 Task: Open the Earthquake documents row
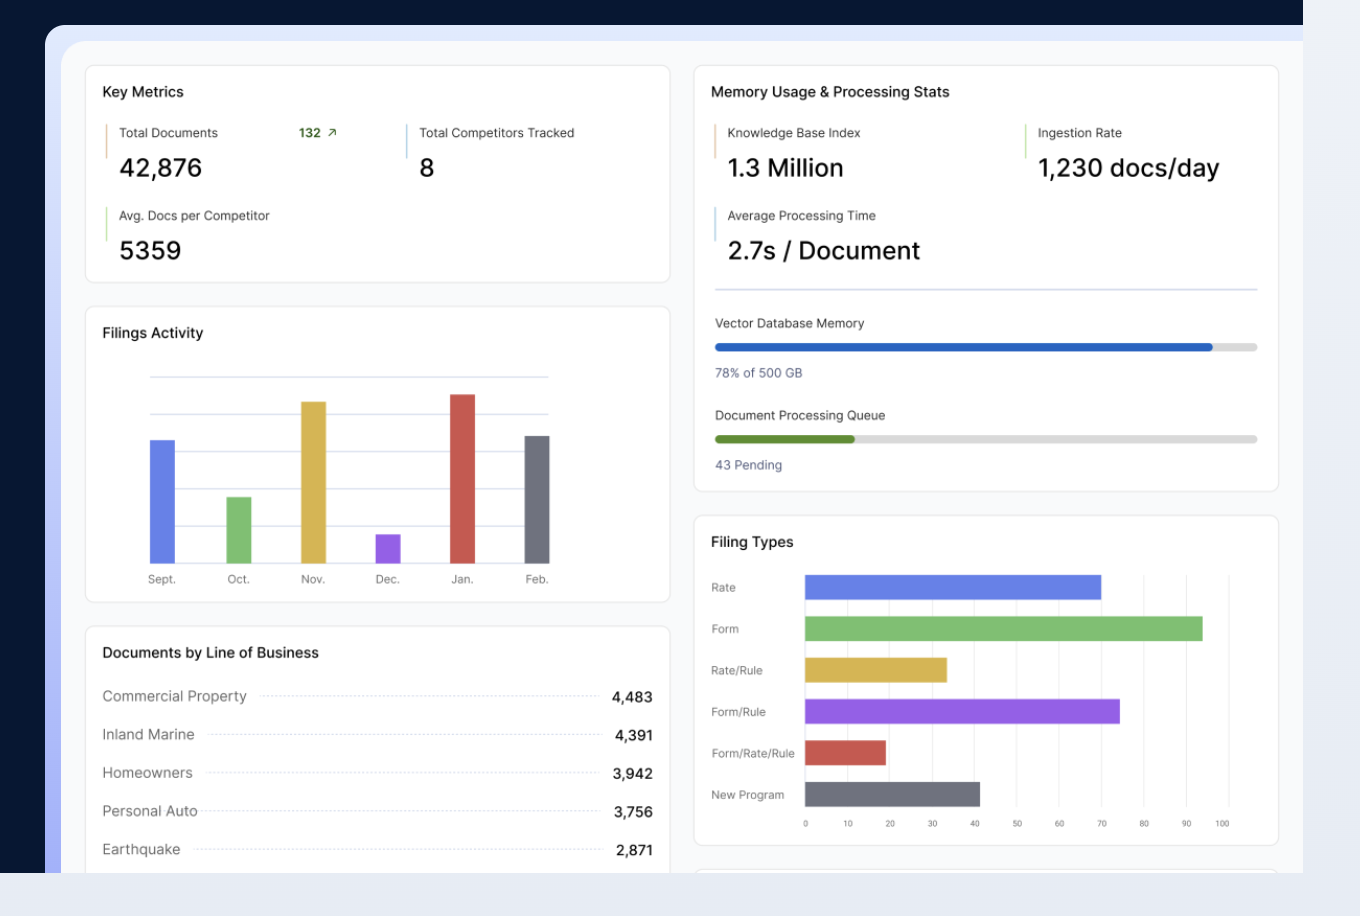point(141,850)
